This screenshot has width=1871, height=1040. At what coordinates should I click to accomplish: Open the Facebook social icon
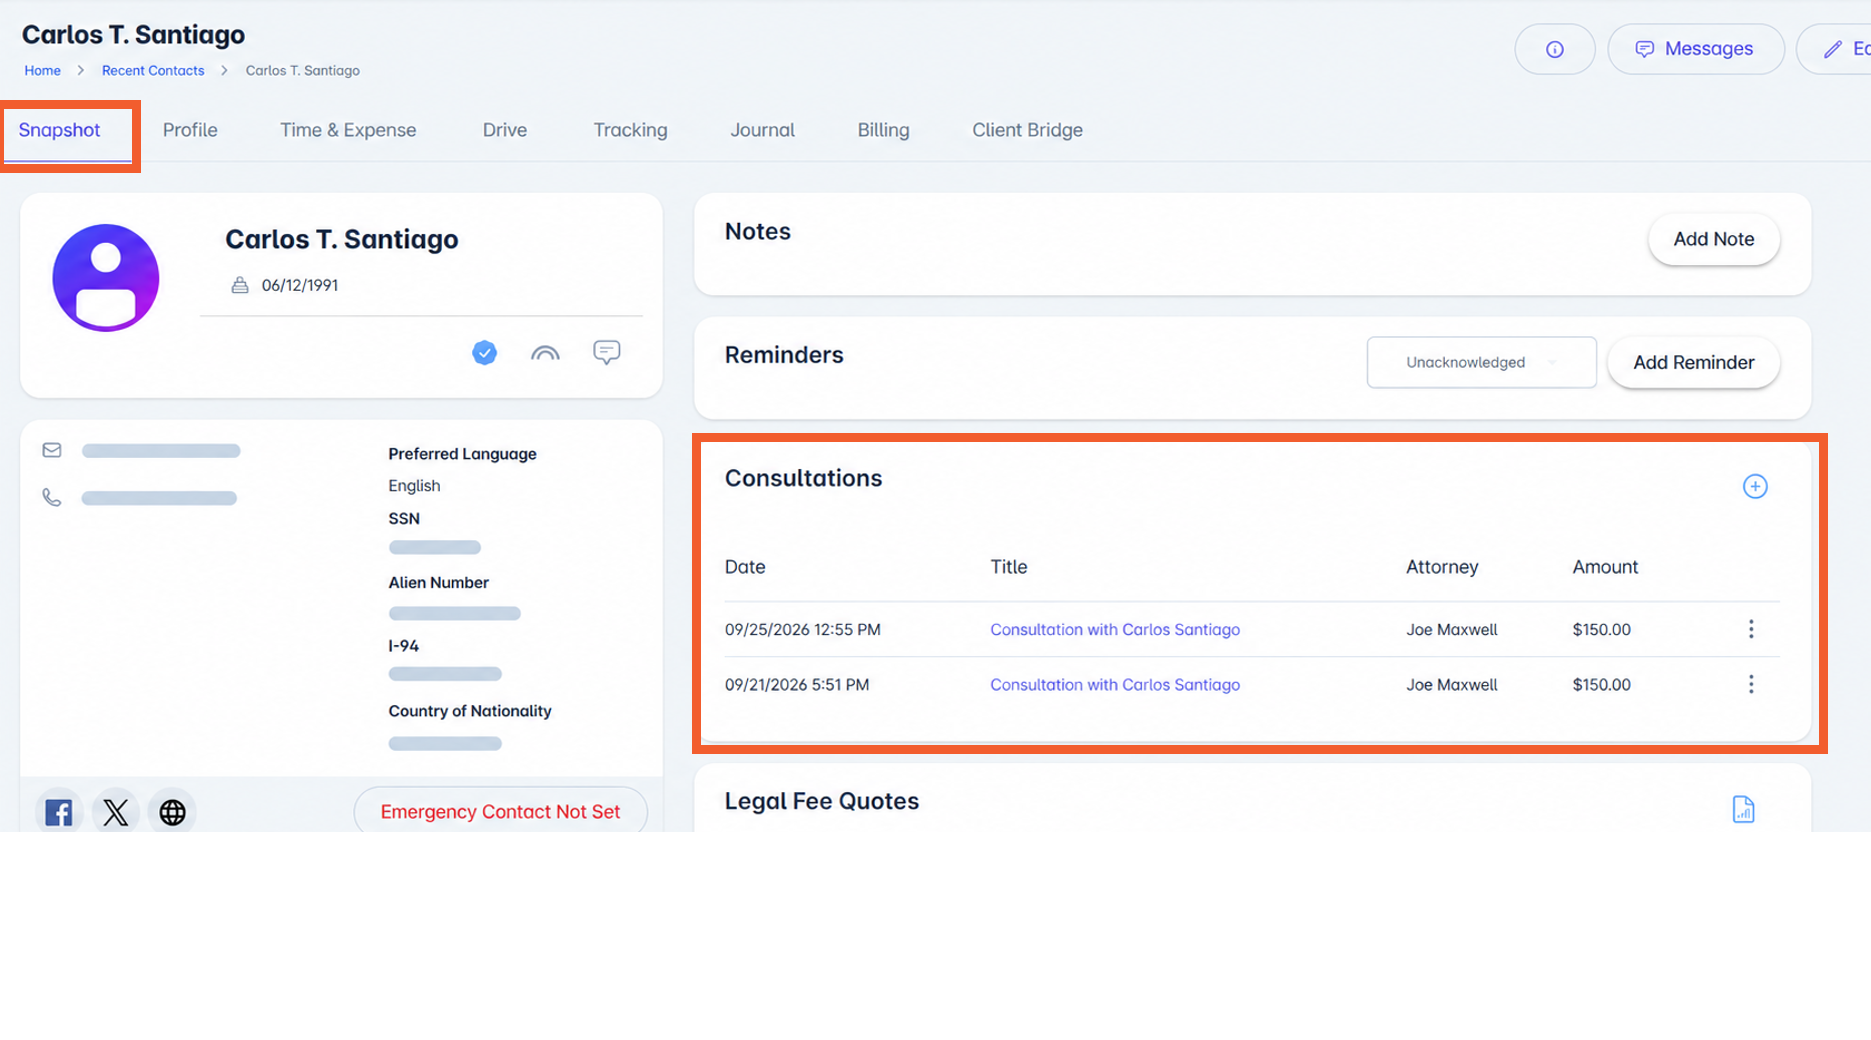(59, 812)
